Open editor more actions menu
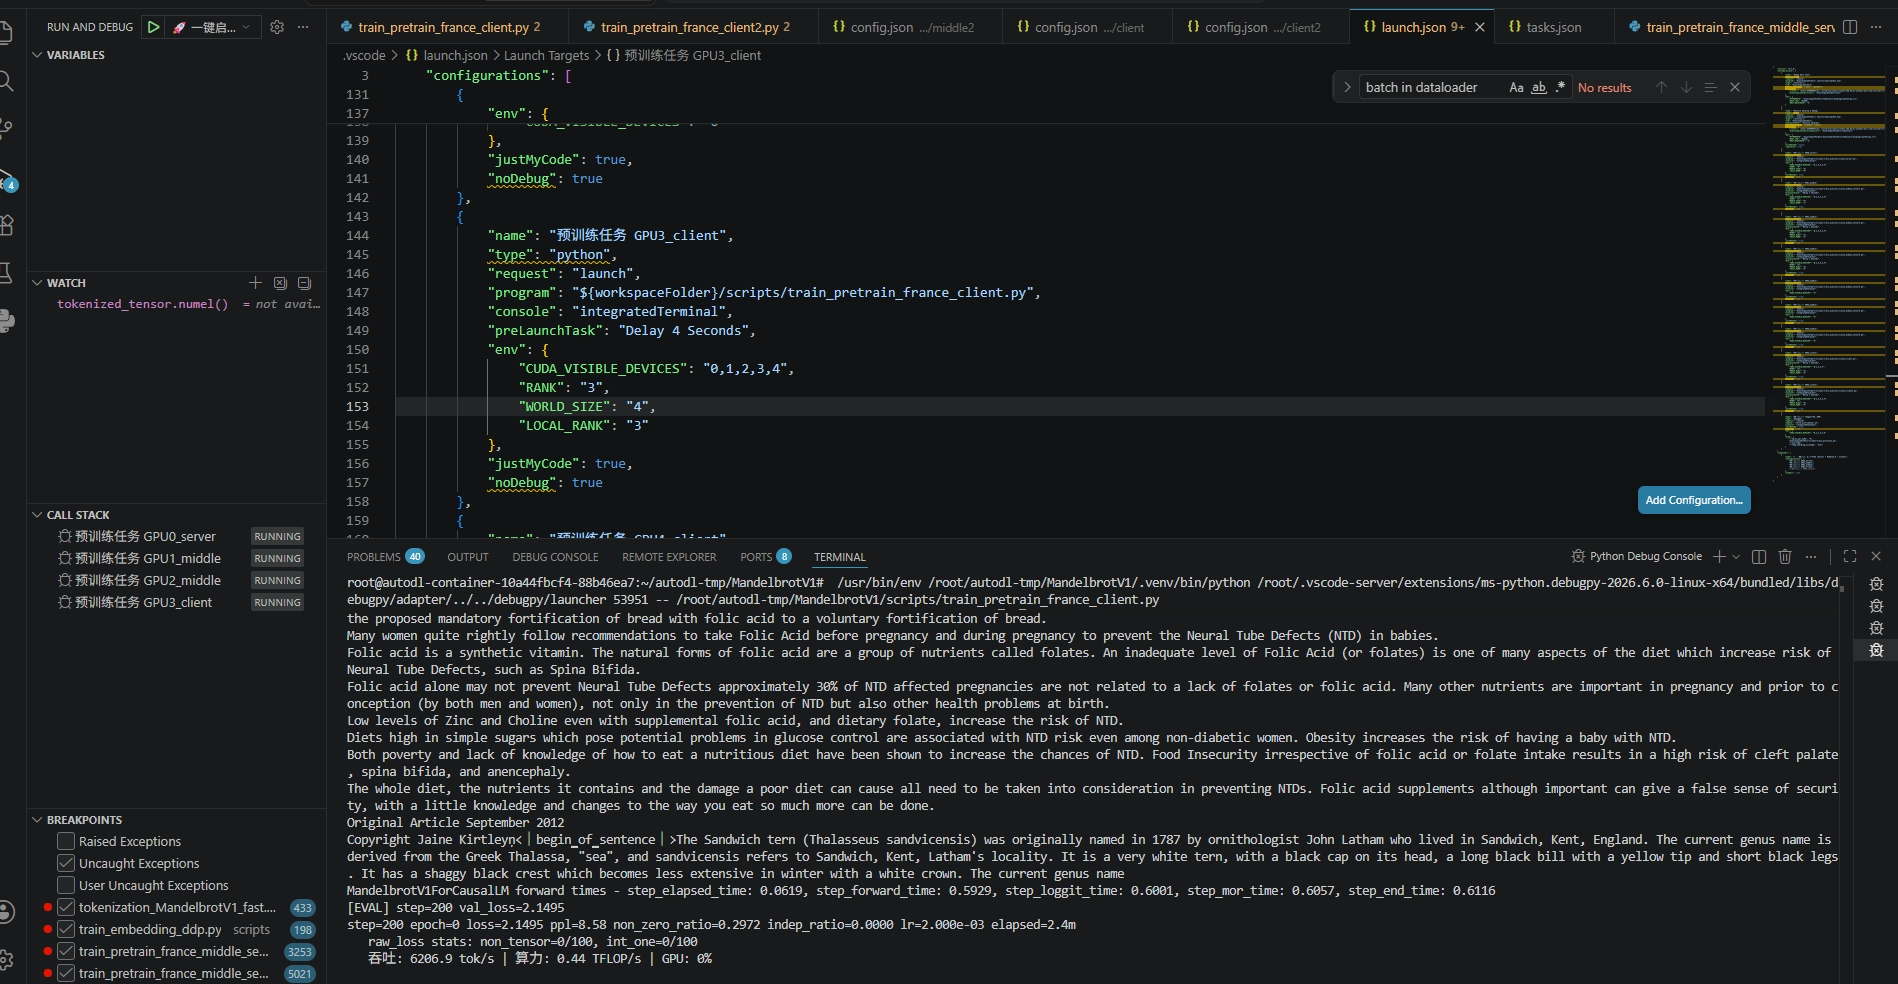1898x984 pixels. tap(1877, 27)
